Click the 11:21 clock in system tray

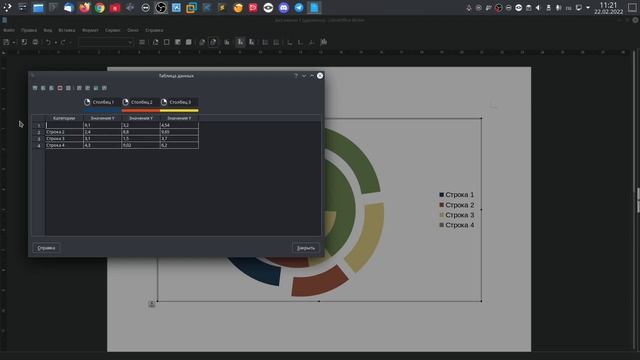pyautogui.click(x=608, y=5)
